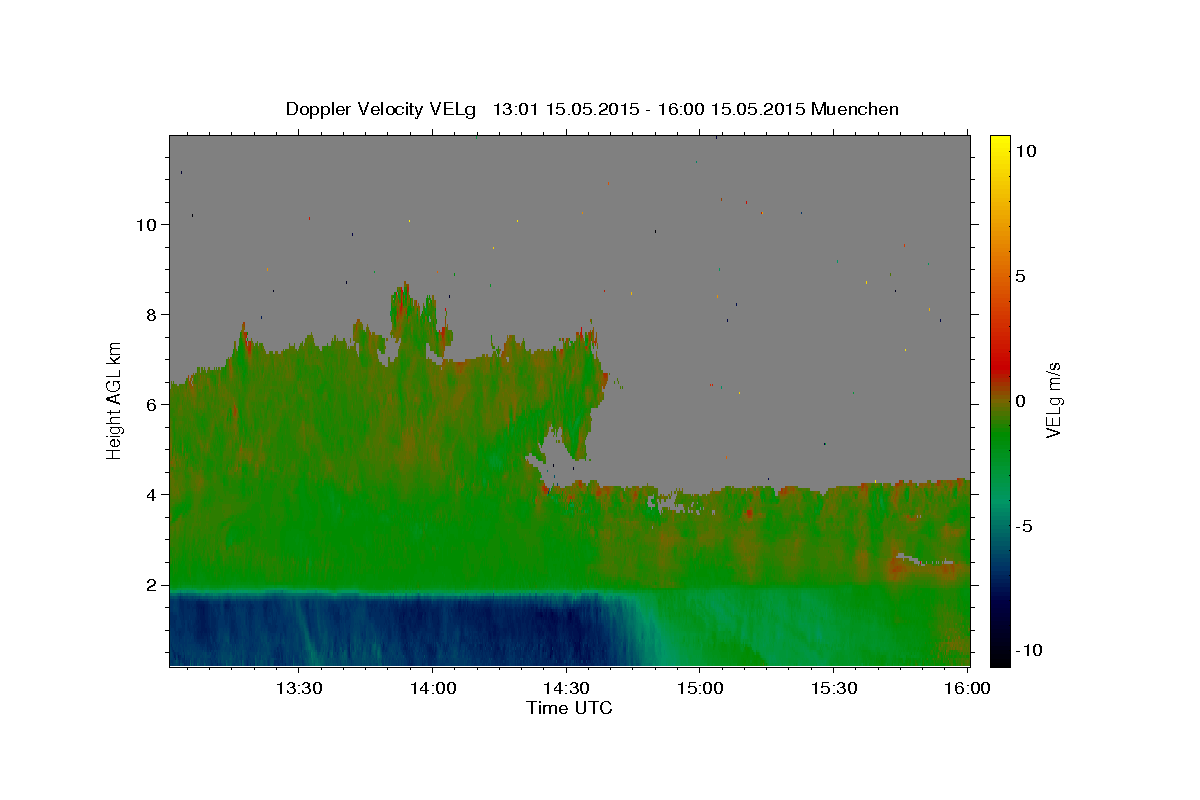This screenshot has height=800, width=1200.
Task: Click the colorbar tick label -10
Action: coord(1027,650)
